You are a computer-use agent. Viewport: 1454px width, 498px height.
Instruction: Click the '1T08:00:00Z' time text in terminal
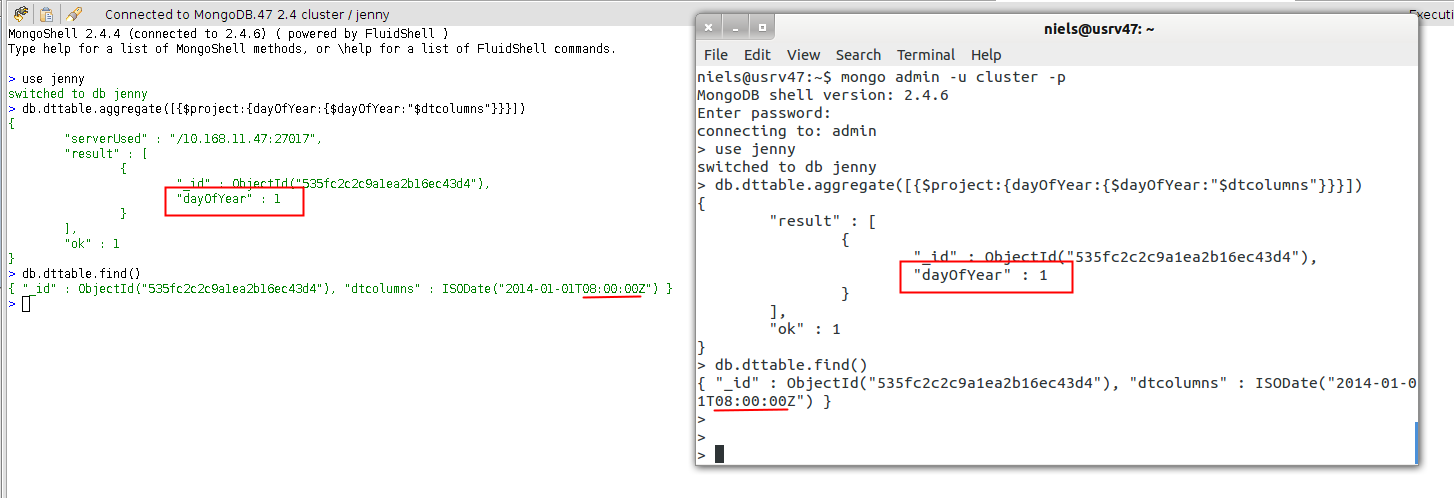(747, 401)
